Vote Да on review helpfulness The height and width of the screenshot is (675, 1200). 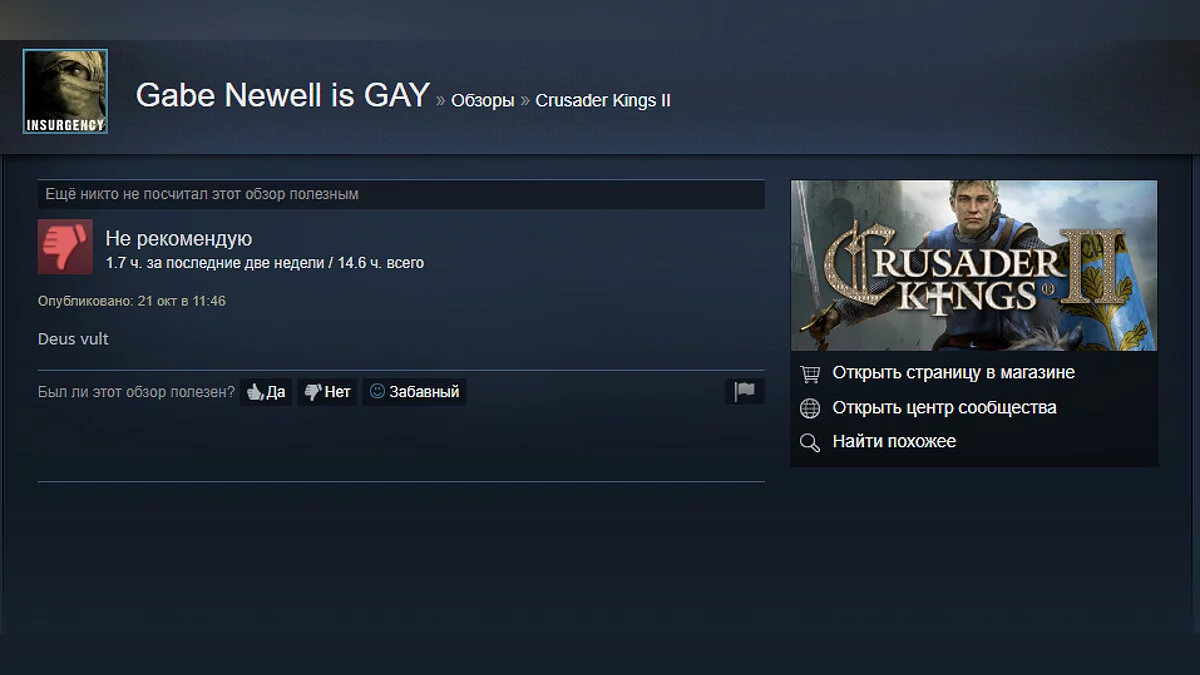[266, 392]
